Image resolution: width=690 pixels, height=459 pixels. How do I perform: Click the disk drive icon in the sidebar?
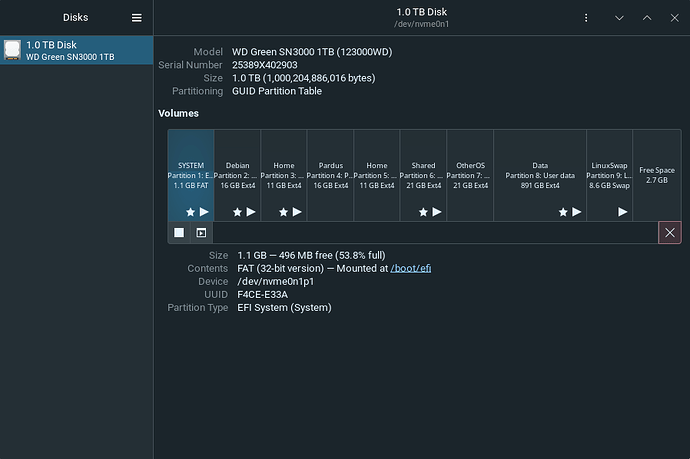pos(12,50)
